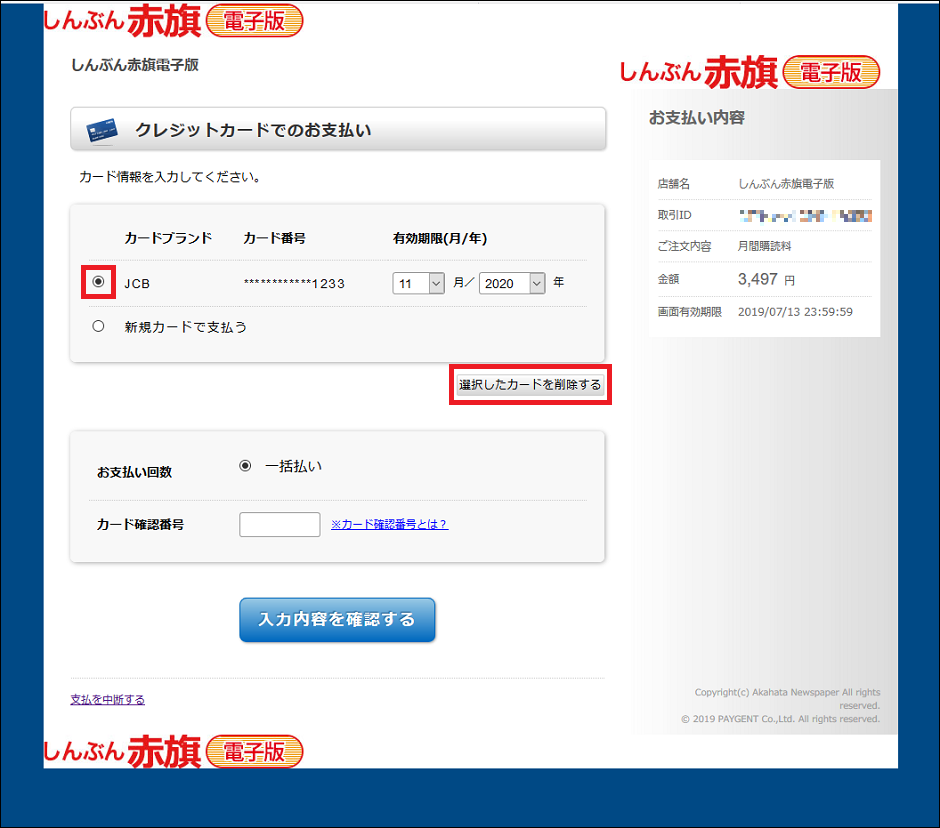Click the blue credit card icon

coord(103,130)
